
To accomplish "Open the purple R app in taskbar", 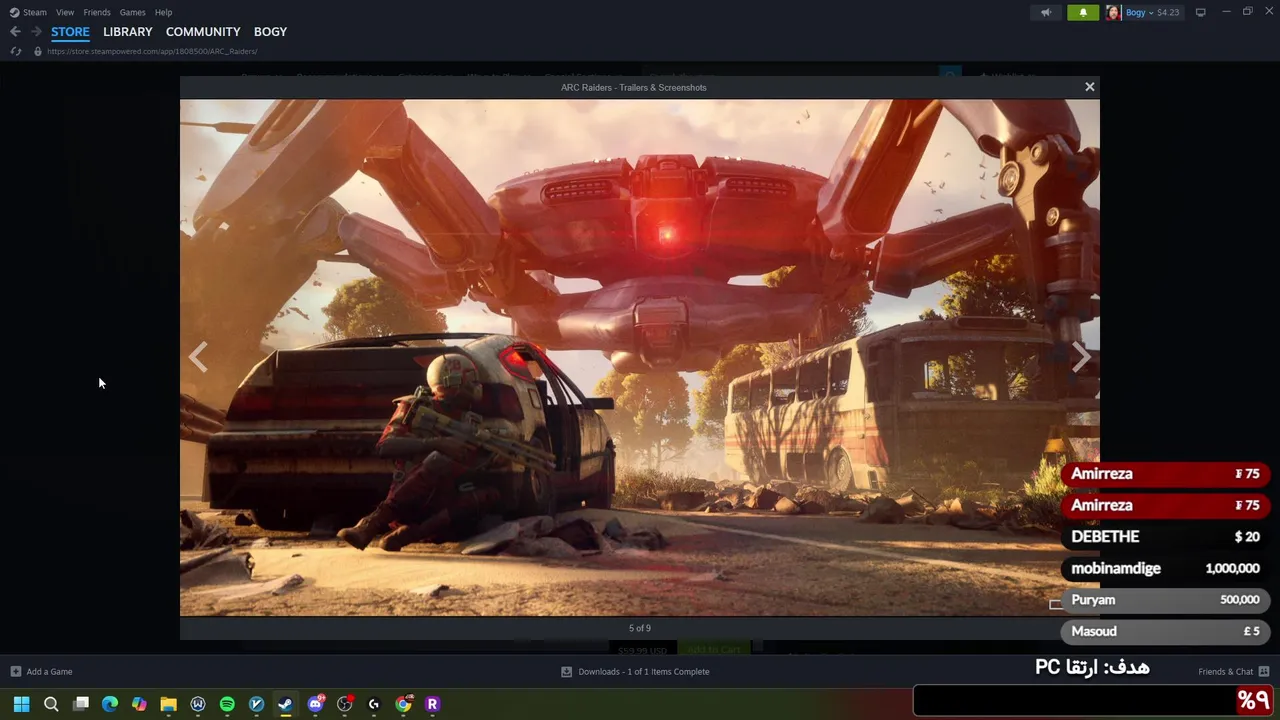I will (432, 704).
